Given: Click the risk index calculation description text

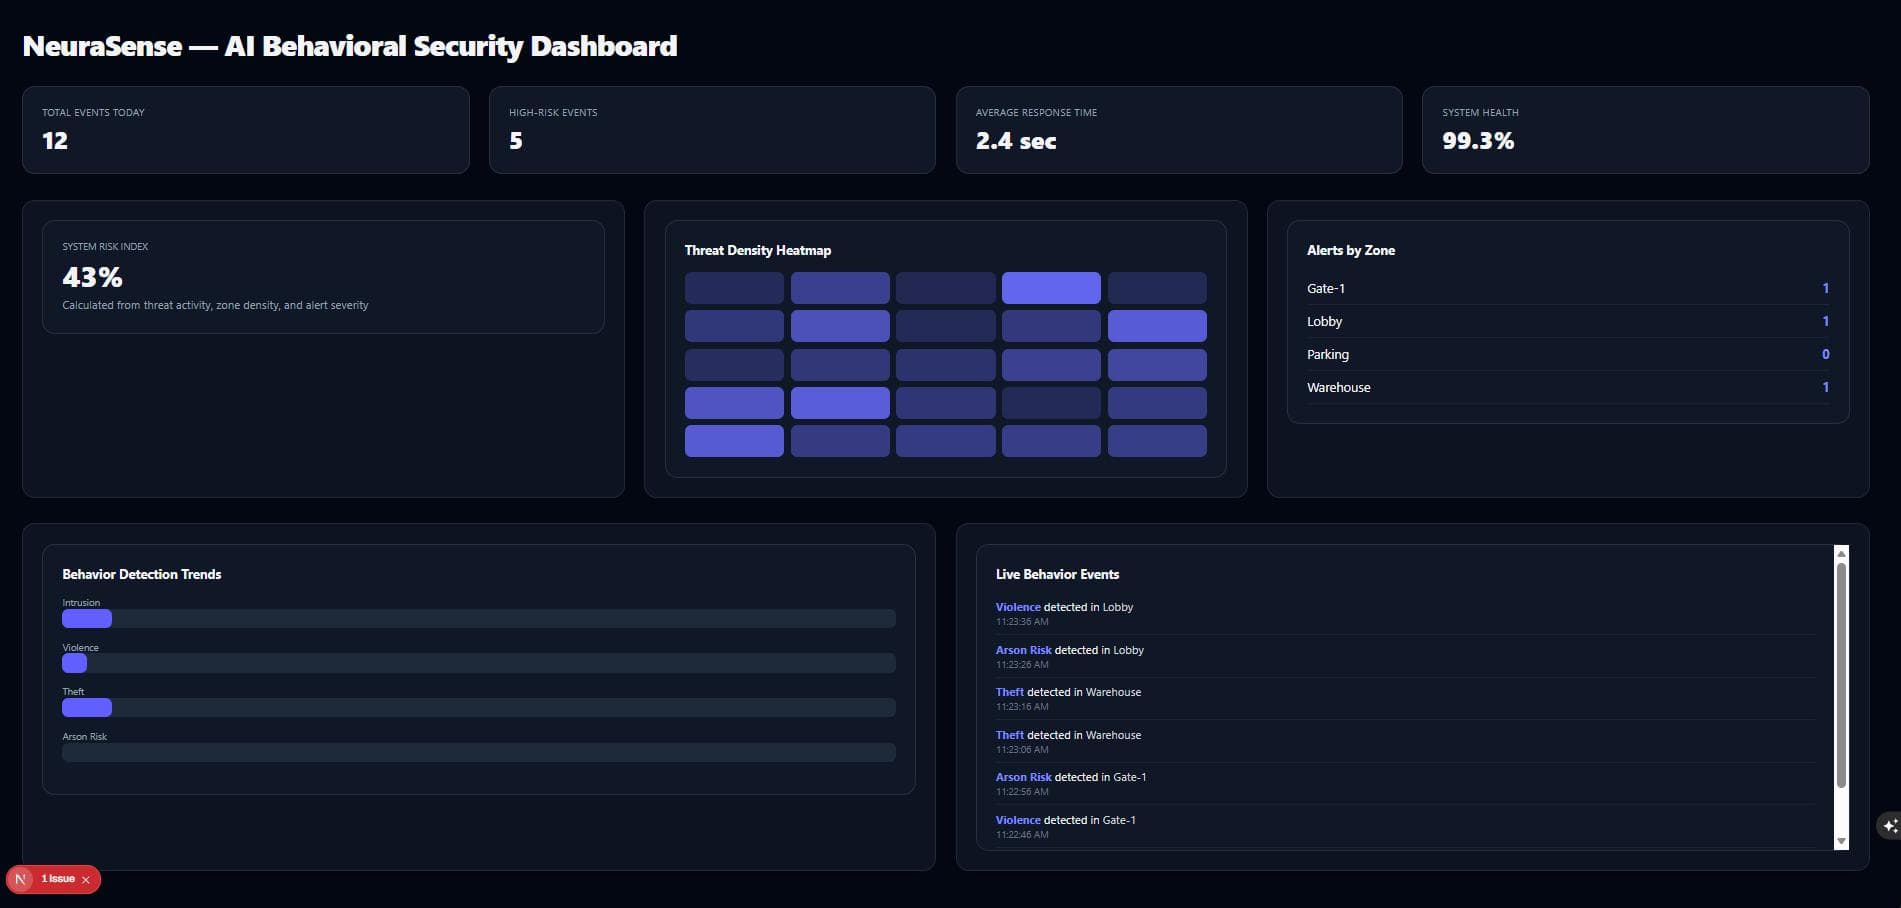Looking at the screenshot, I should pos(215,305).
